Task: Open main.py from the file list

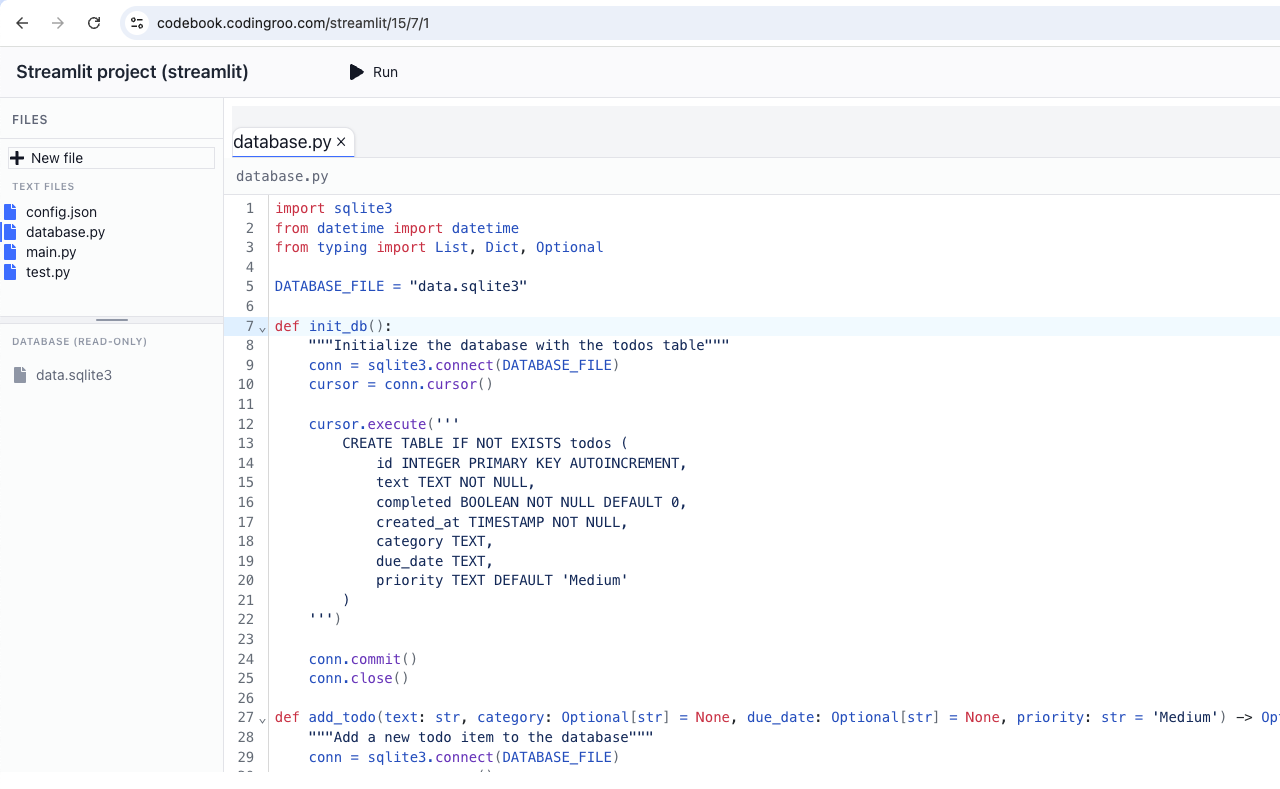Action: point(51,252)
